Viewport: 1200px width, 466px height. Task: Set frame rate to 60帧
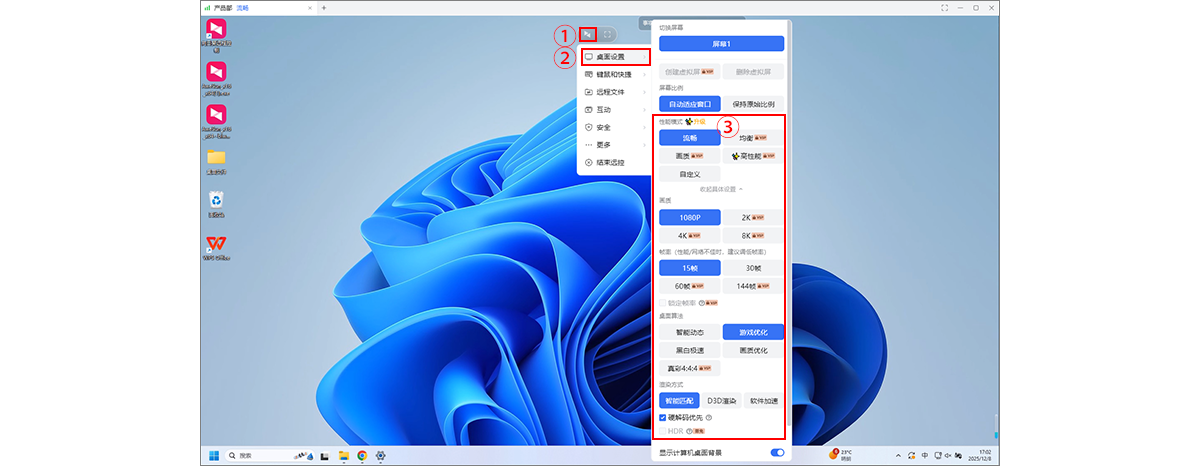tap(689, 286)
